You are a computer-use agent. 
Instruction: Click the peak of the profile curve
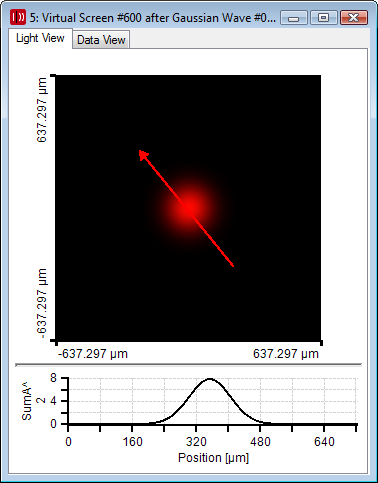pos(210,379)
